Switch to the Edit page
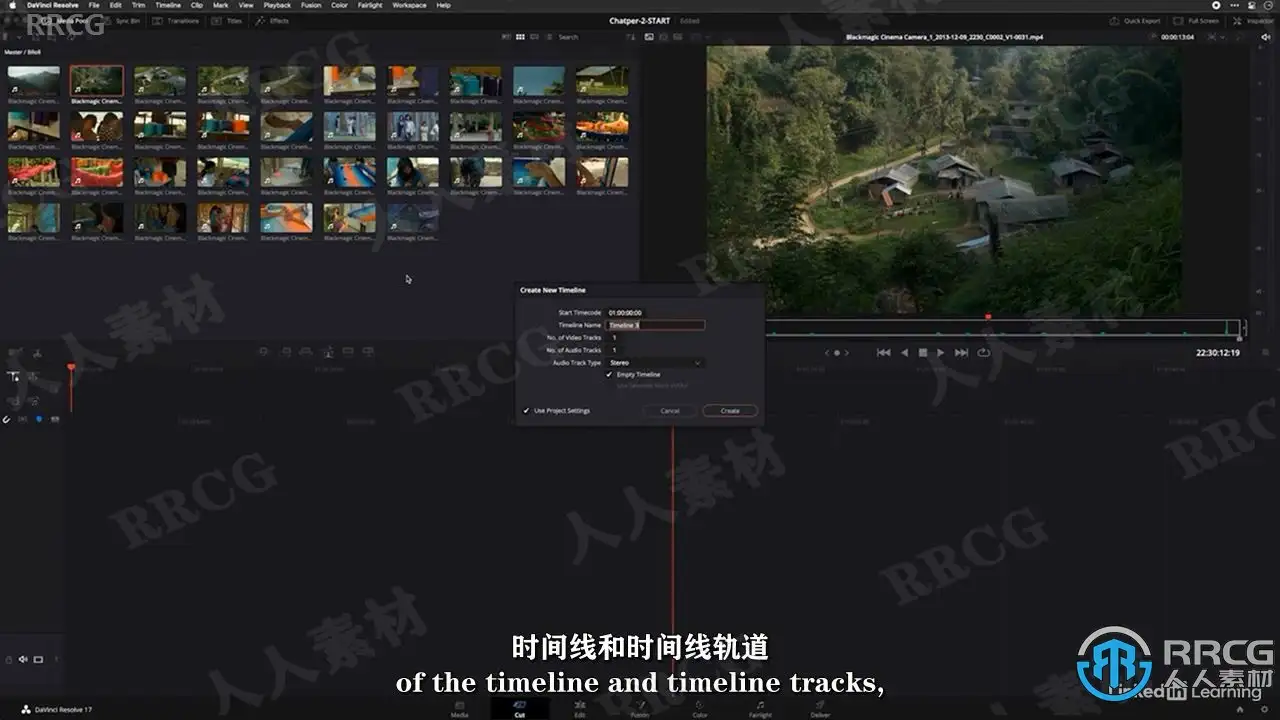1280x720 pixels. point(580,709)
